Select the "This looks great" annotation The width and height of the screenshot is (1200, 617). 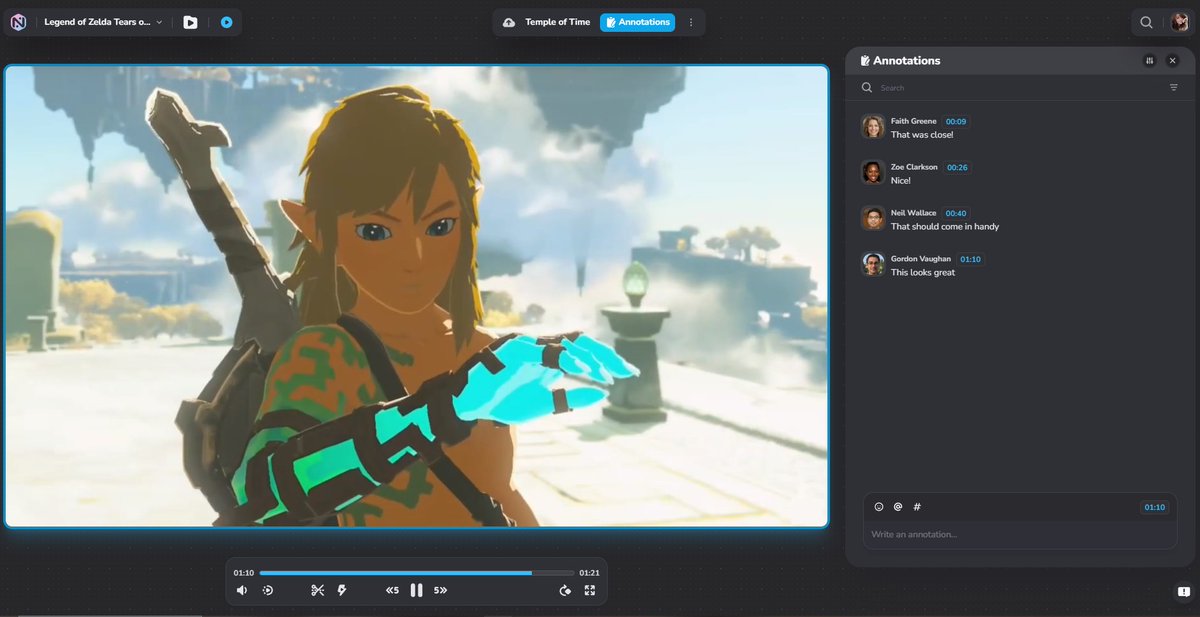click(923, 273)
